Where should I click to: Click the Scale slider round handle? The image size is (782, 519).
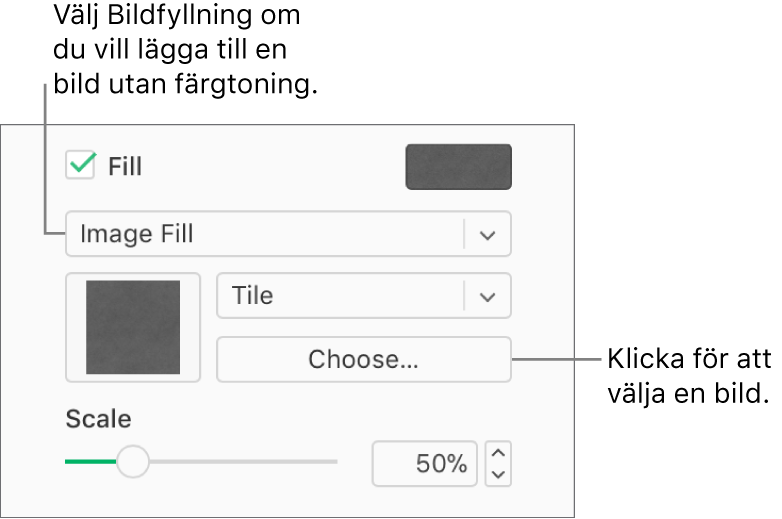(132, 461)
